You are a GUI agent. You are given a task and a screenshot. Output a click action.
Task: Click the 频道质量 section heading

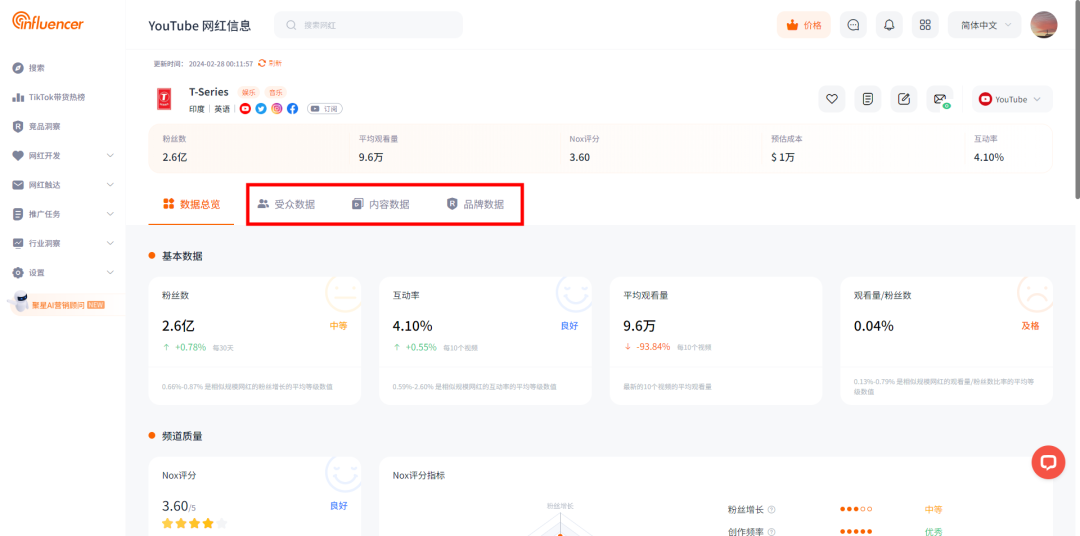(182, 436)
